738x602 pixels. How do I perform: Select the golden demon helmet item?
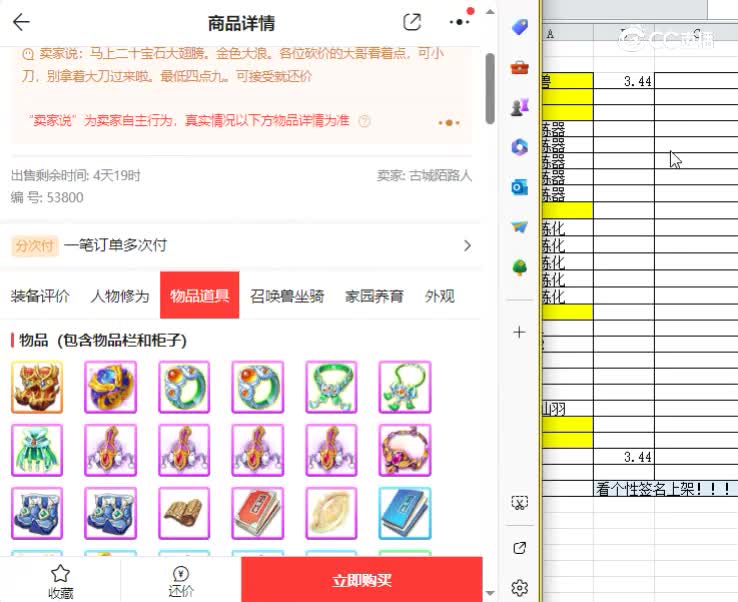coord(37,387)
